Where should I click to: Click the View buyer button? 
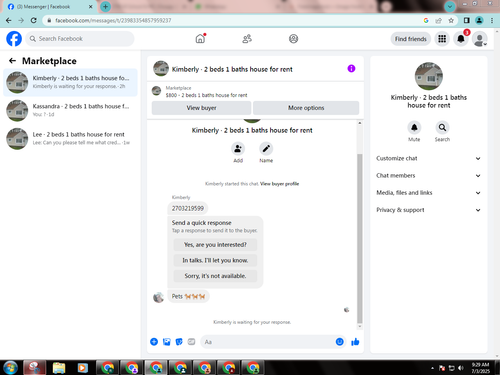(x=201, y=108)
